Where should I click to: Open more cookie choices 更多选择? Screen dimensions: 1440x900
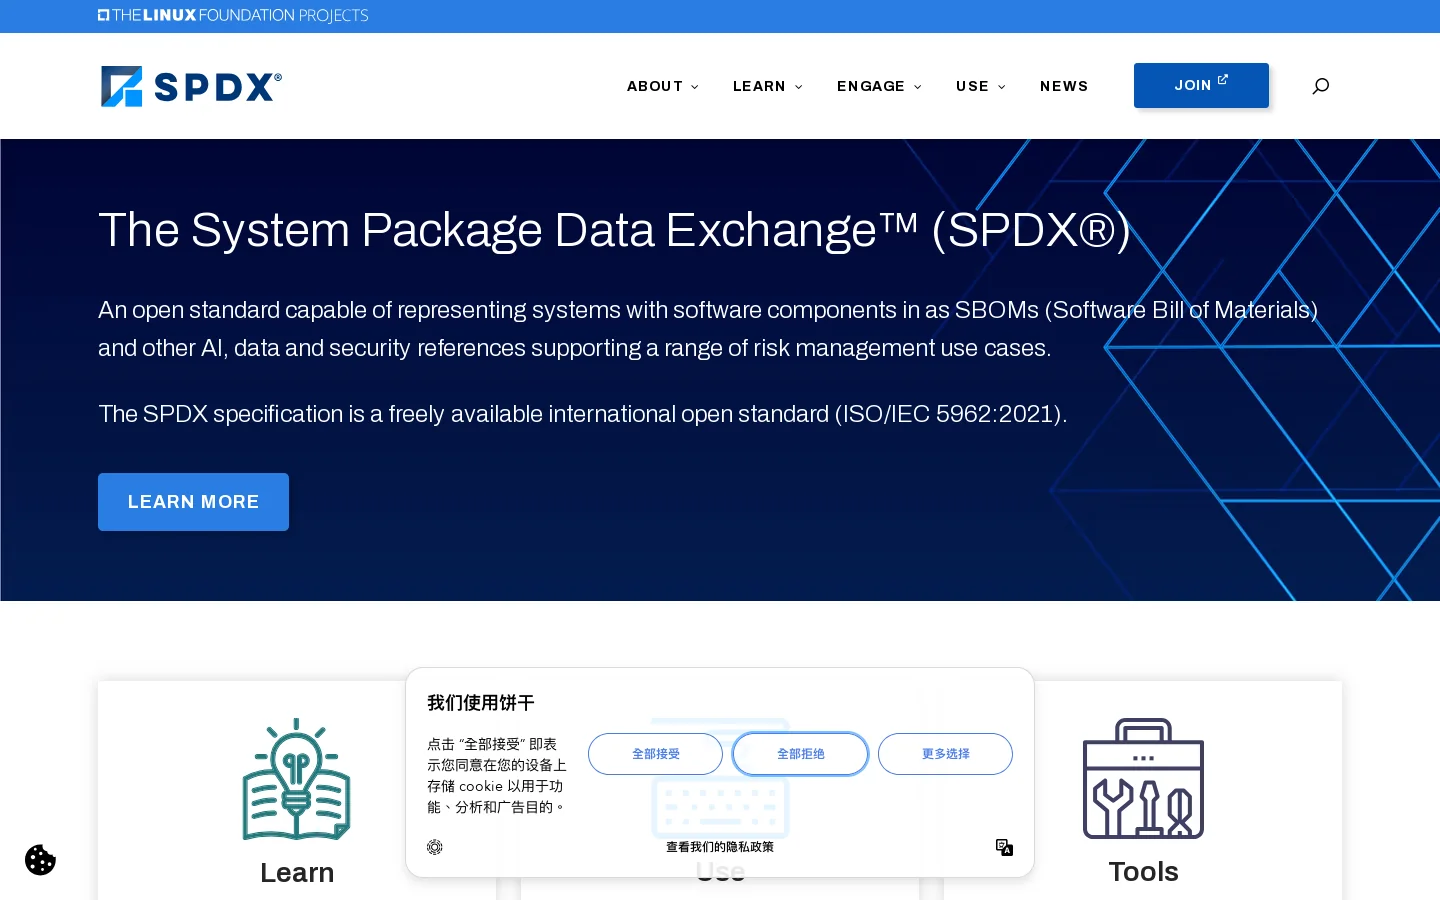tap(945, 754)
